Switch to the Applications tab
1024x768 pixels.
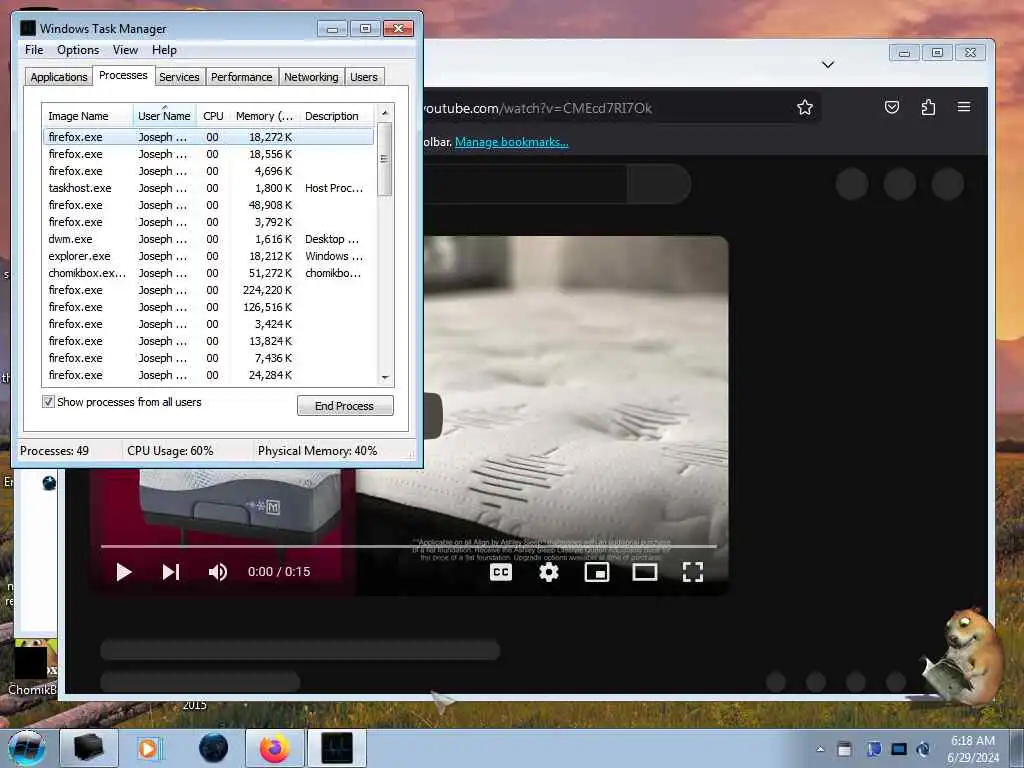pos(59,77)
